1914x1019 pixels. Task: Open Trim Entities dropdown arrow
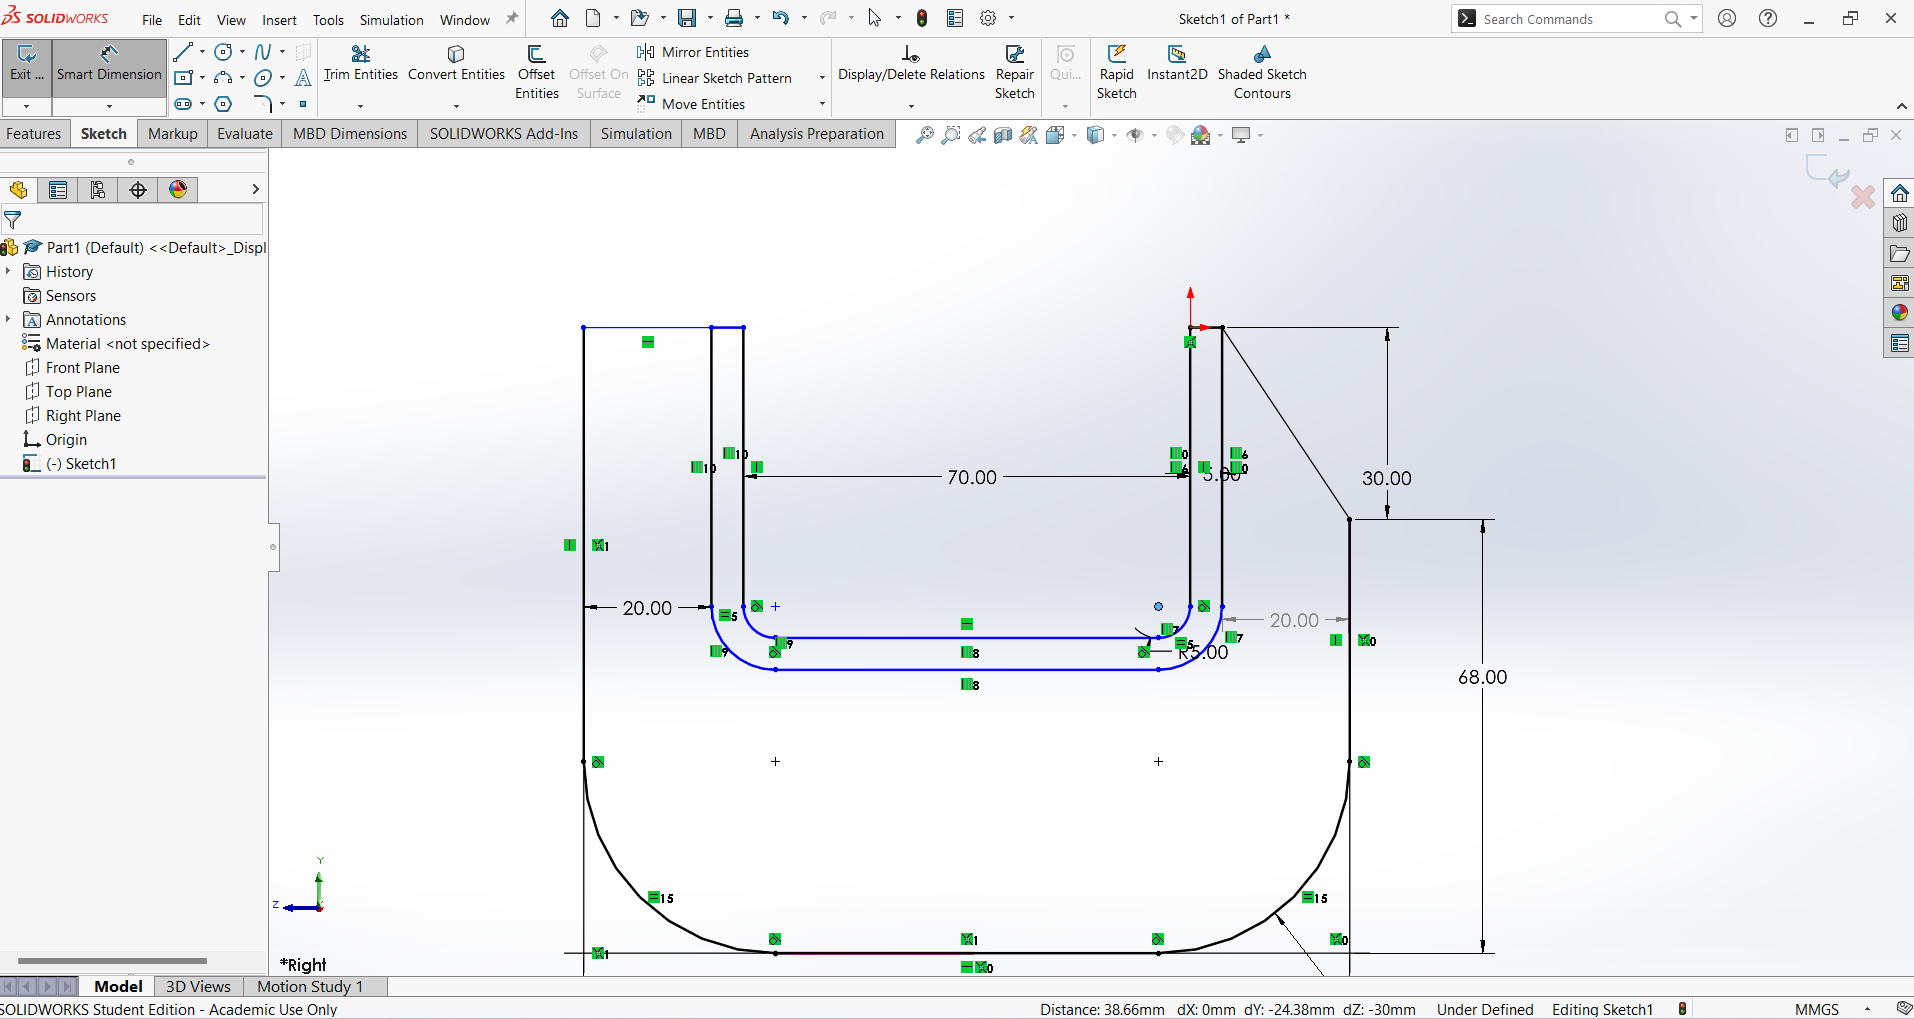coord(360,106)
